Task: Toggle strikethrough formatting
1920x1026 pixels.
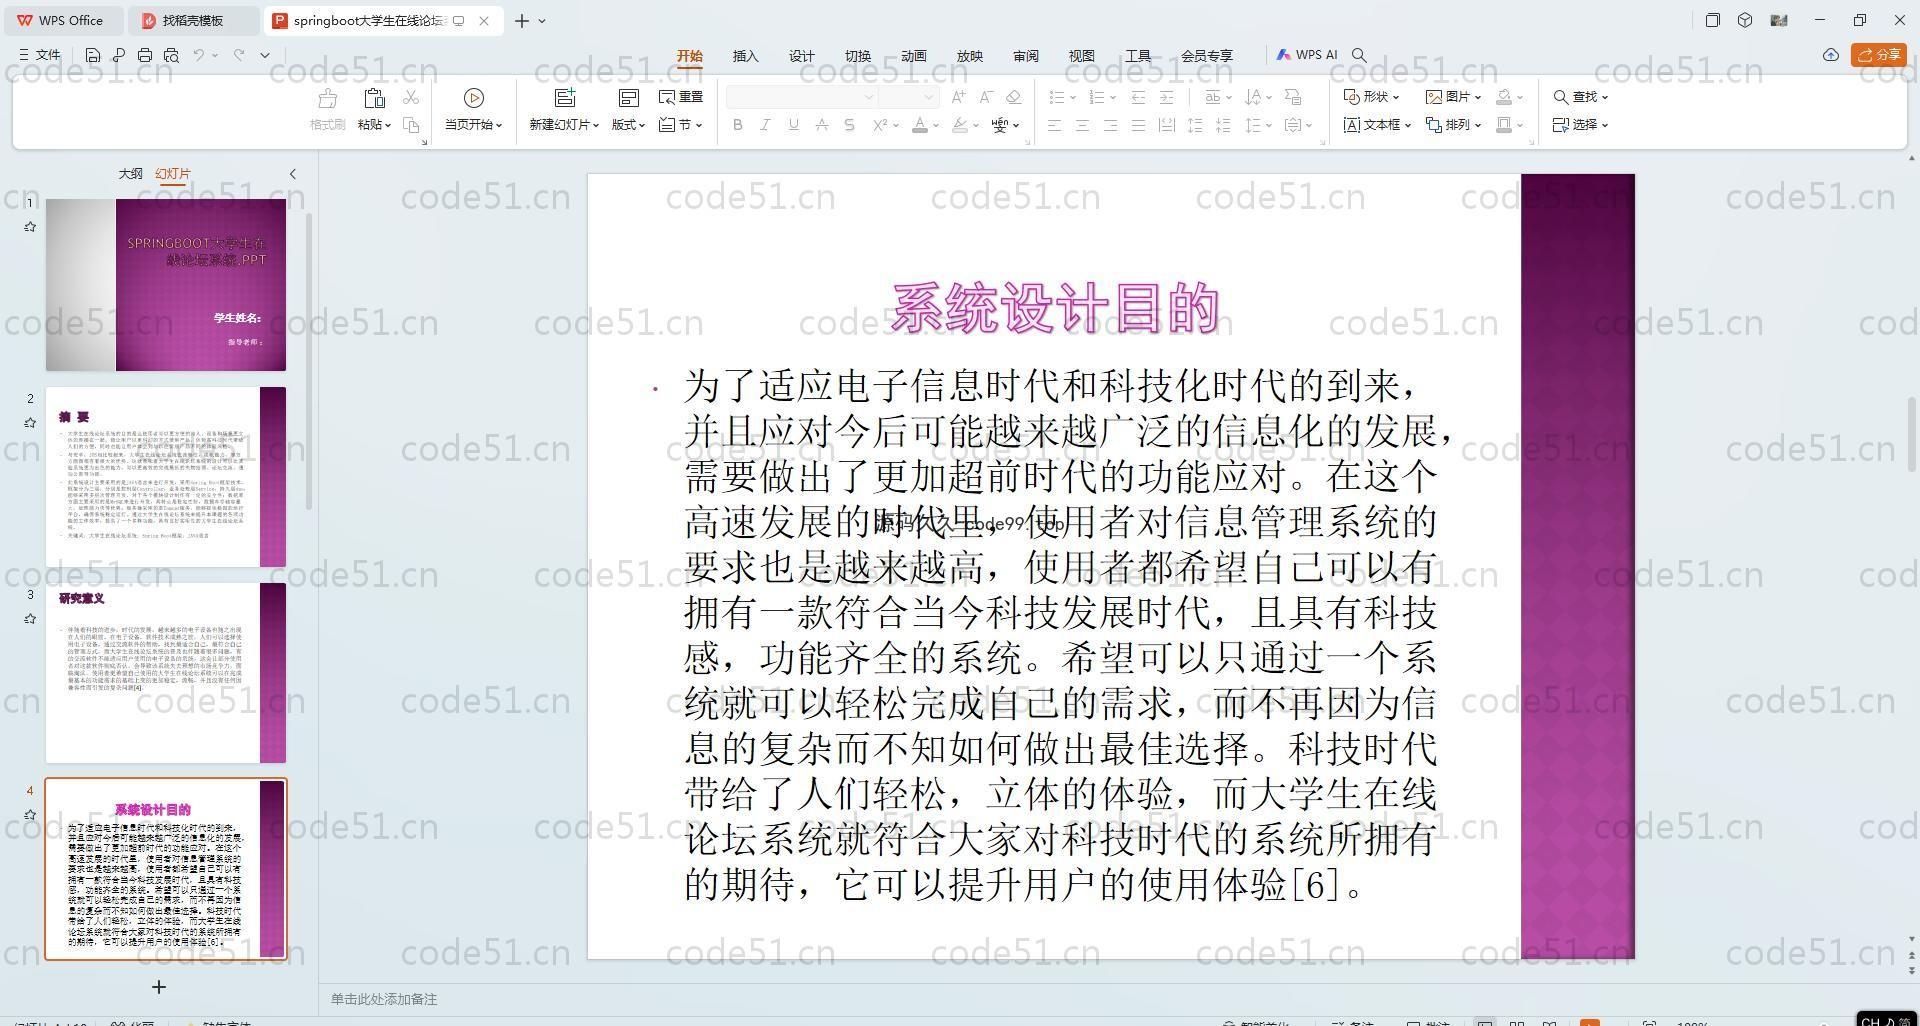Action: tap(821, 125)
